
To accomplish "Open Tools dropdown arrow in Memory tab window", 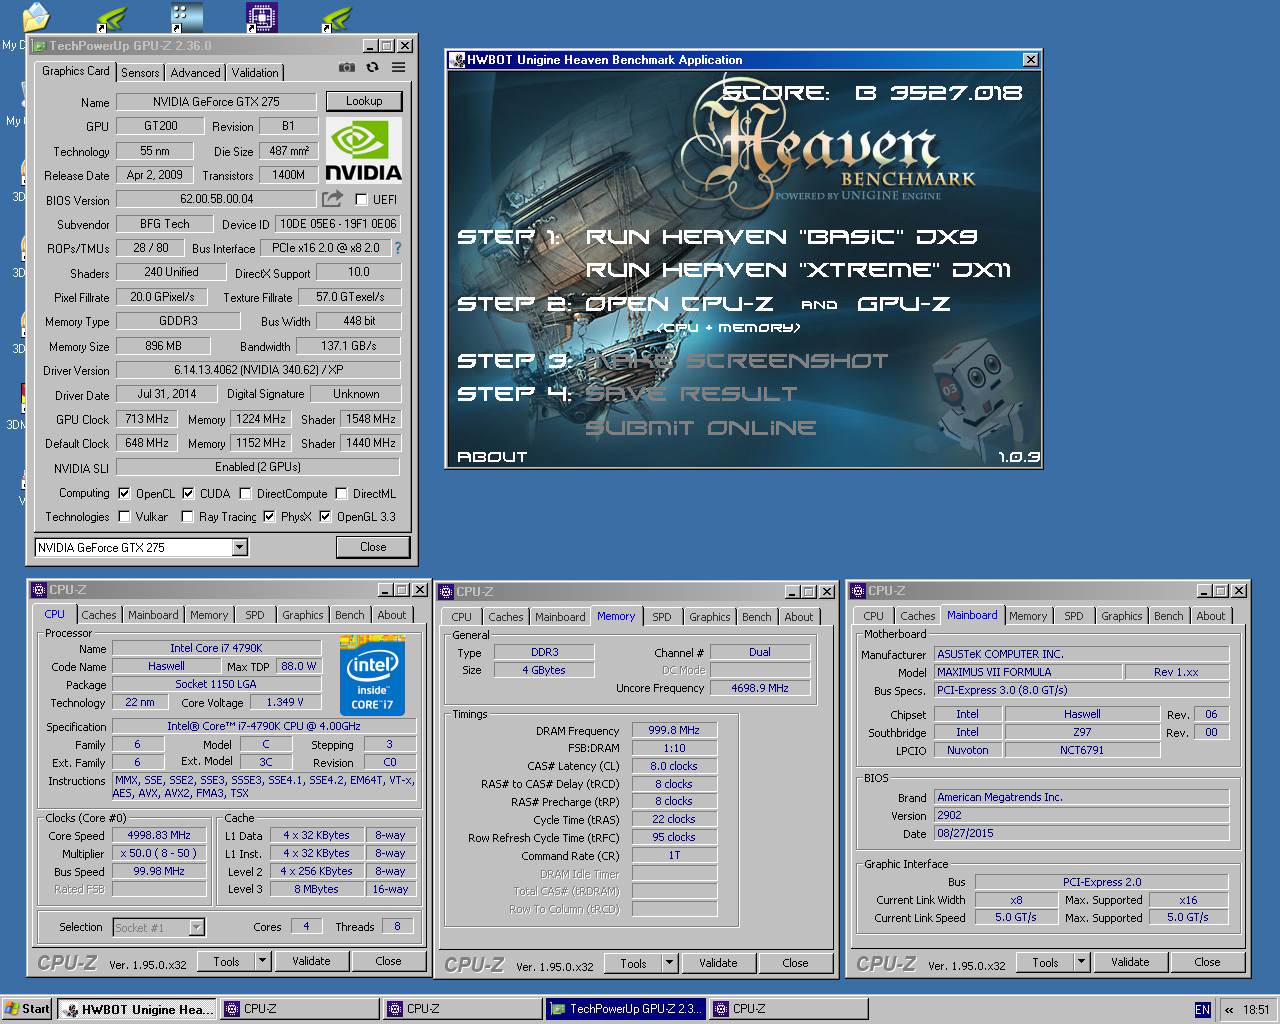I will click(x=670, y=963).
